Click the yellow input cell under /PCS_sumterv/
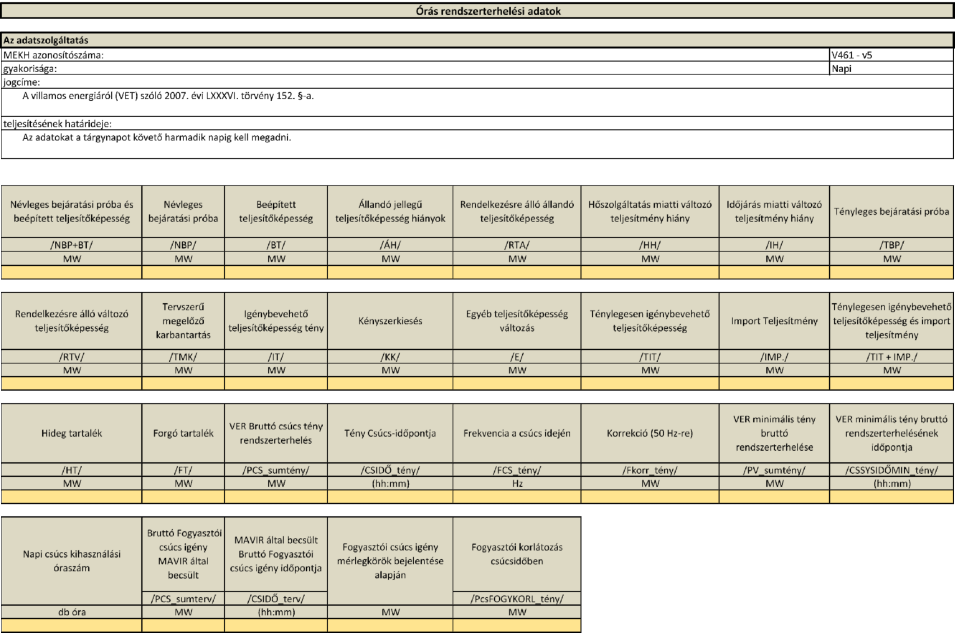 click(183, 624)
